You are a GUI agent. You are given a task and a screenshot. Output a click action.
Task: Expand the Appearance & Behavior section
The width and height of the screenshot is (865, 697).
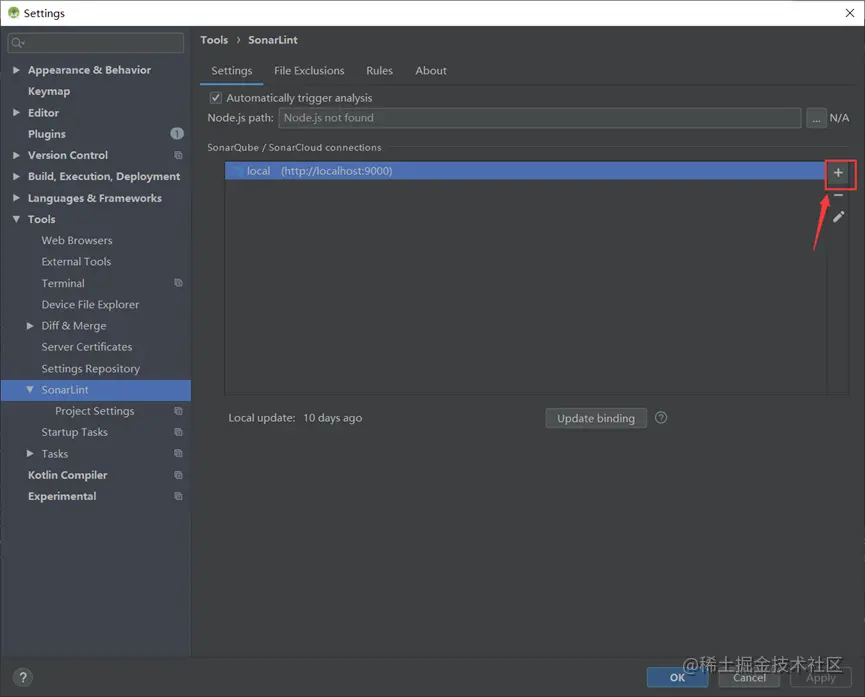point(14,69)
